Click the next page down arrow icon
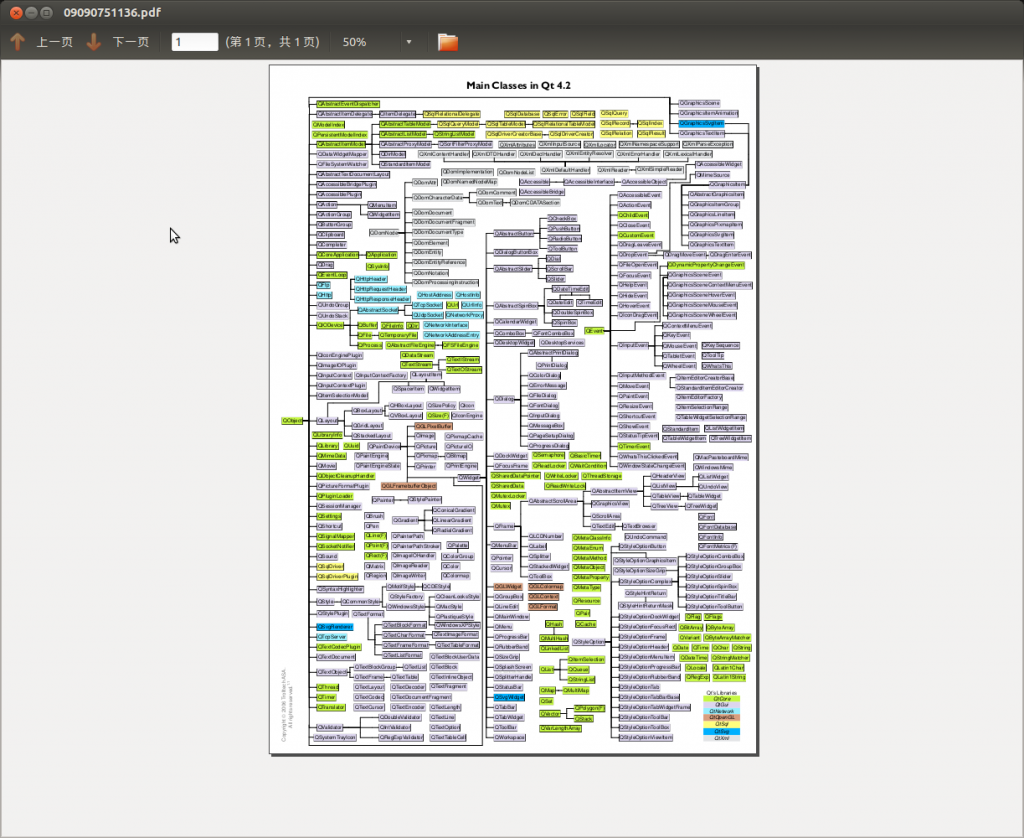Screen dimensions: 1024x838 [93, 42]
